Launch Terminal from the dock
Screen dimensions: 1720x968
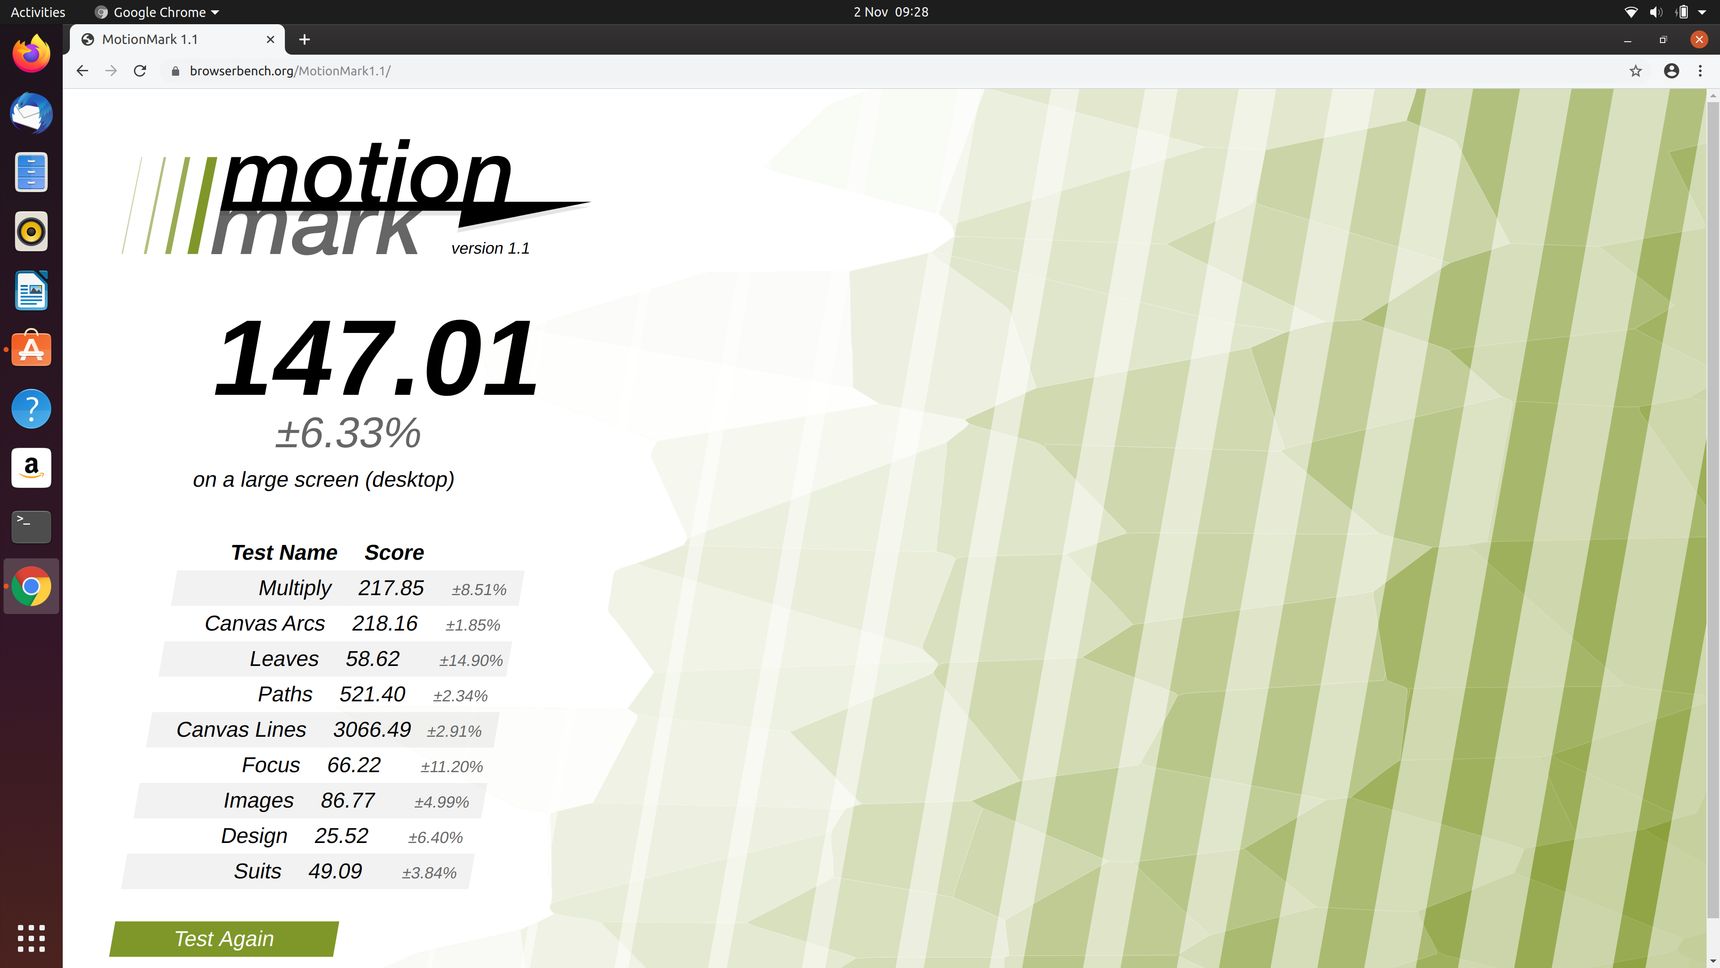point(31,526)
